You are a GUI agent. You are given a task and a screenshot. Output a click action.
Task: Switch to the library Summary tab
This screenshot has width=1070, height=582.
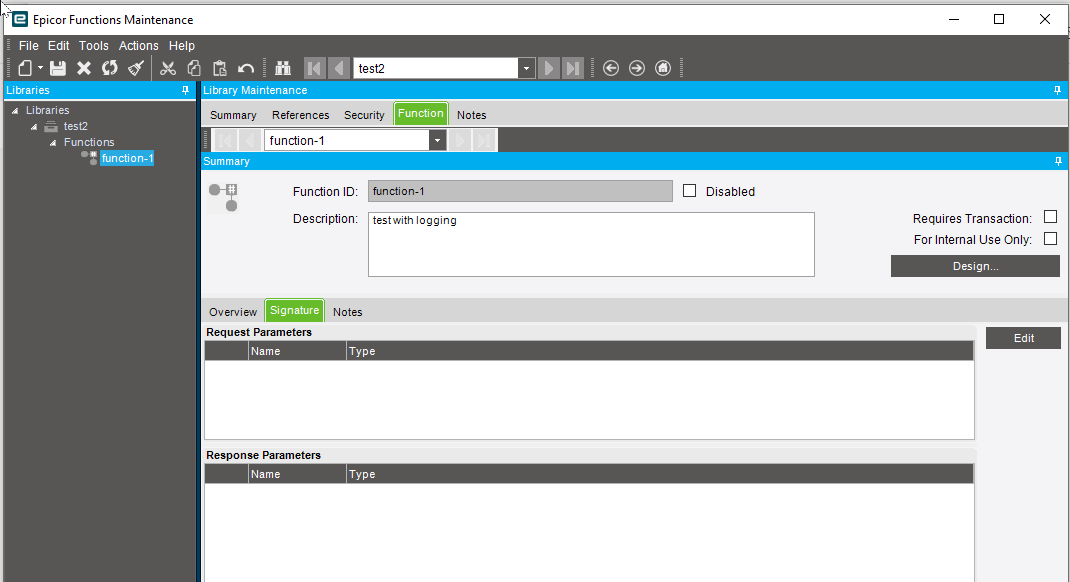[233, 115]
